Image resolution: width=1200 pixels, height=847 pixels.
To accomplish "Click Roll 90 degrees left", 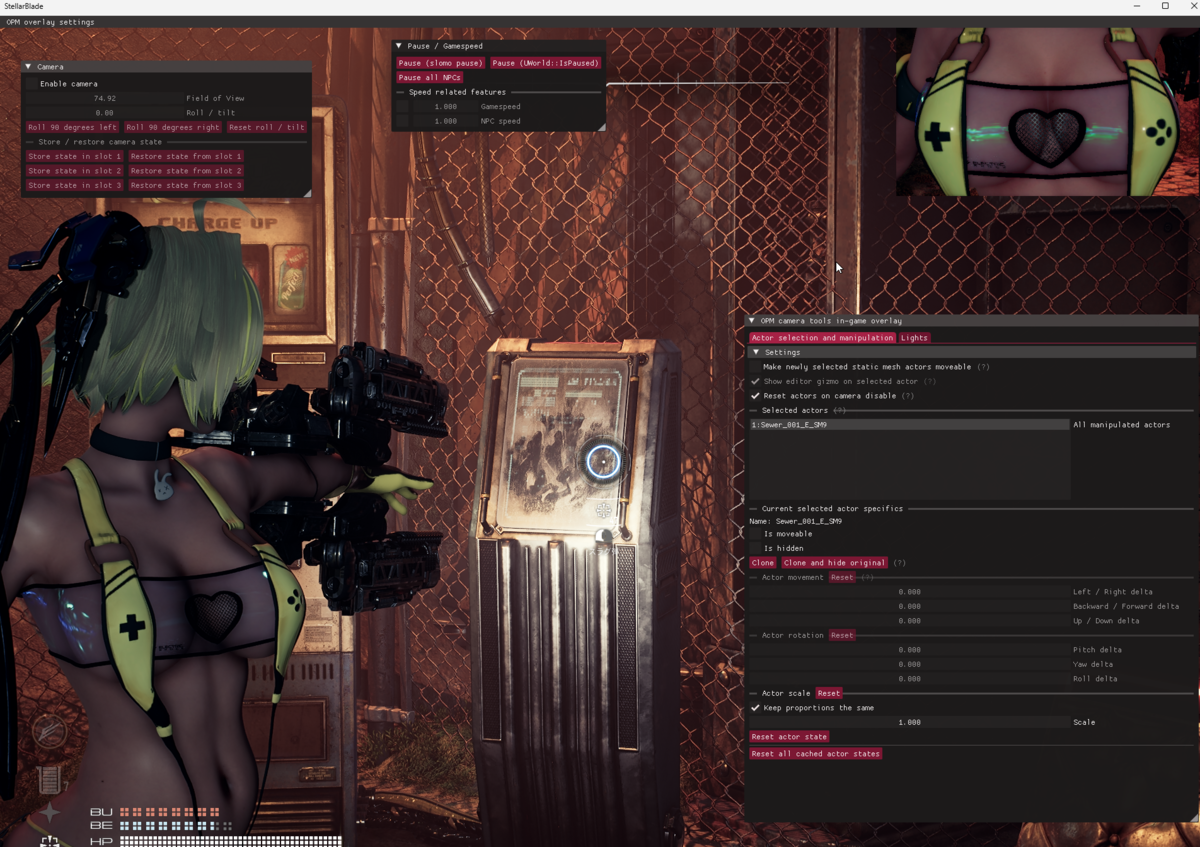I will coord(72,128).
